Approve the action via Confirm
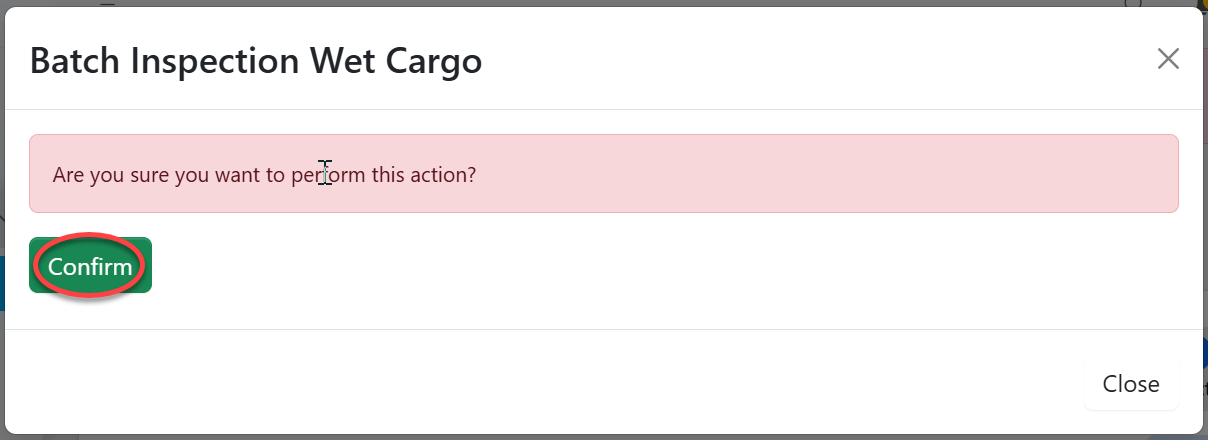 (x=90, y=267)
